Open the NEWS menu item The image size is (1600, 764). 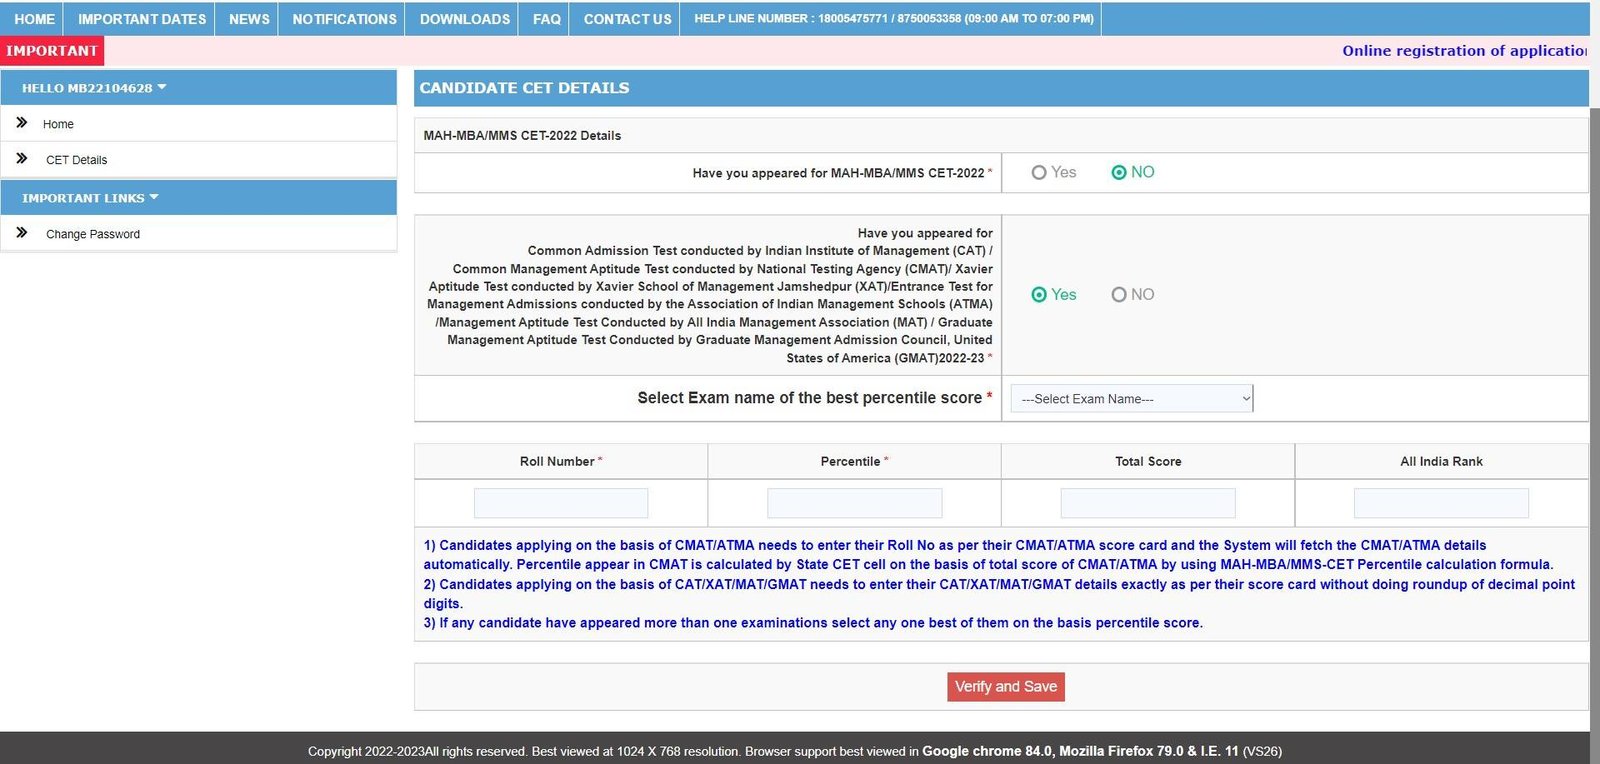pos(249,19)
